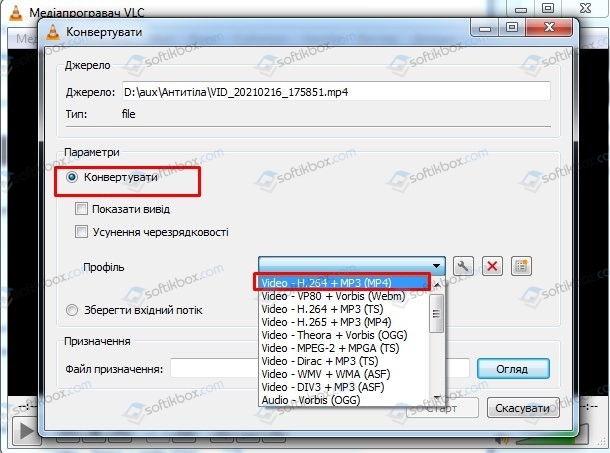
Task: Create a new profile icon
Action: click(x=521, y=267)
